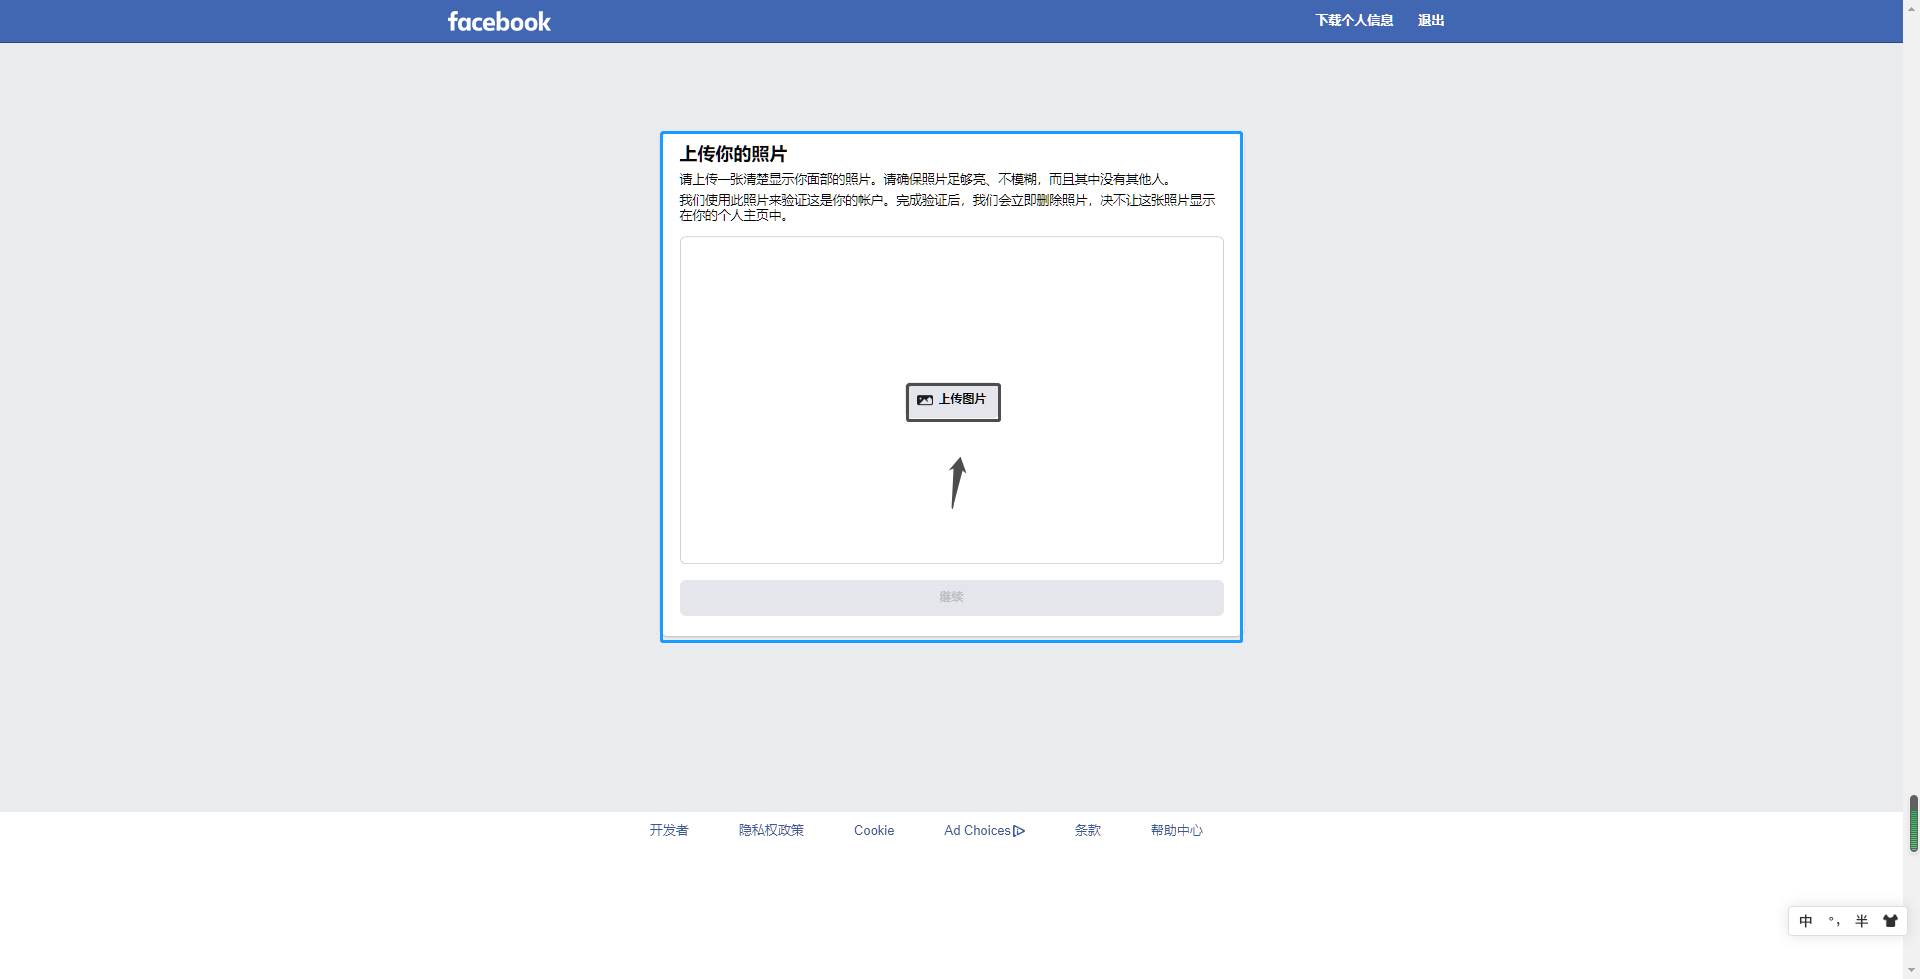Viewport: 1920px width, 979px height.
Task: Toggle the 半 half-width mode in the IME bar
Action: click(x=1862, y=921)
